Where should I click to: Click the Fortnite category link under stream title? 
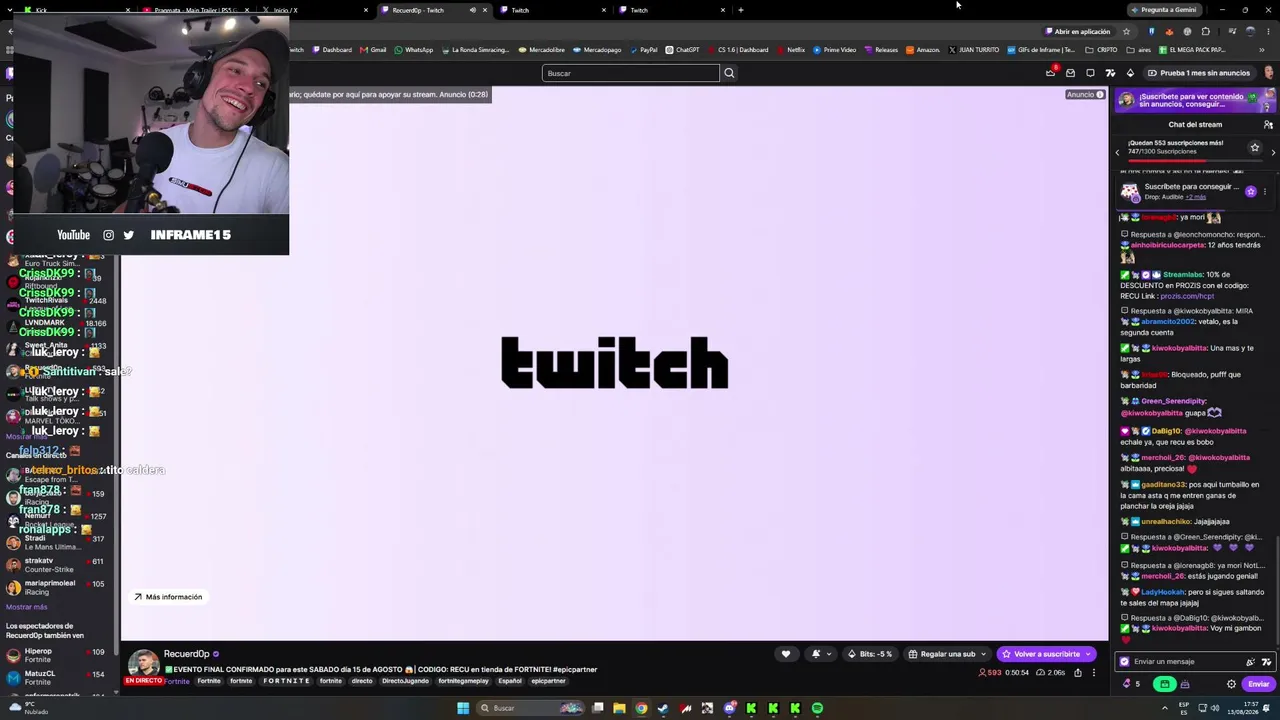[x=177, y=681]
